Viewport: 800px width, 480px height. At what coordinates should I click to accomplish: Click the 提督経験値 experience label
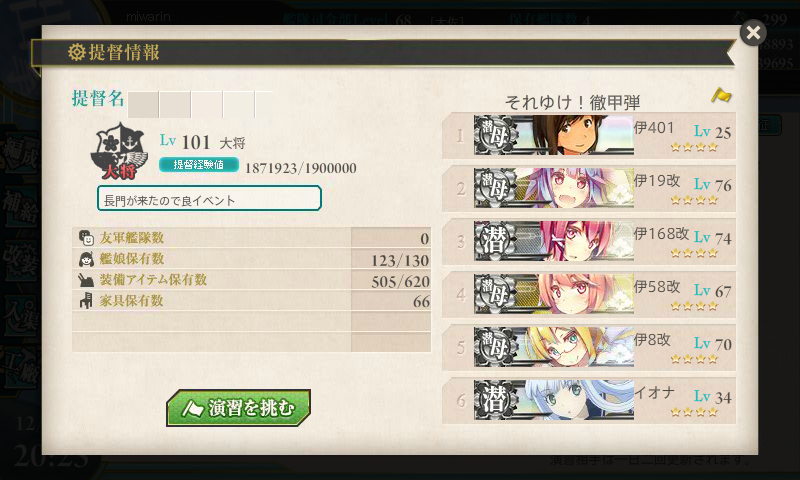point(198,165)
